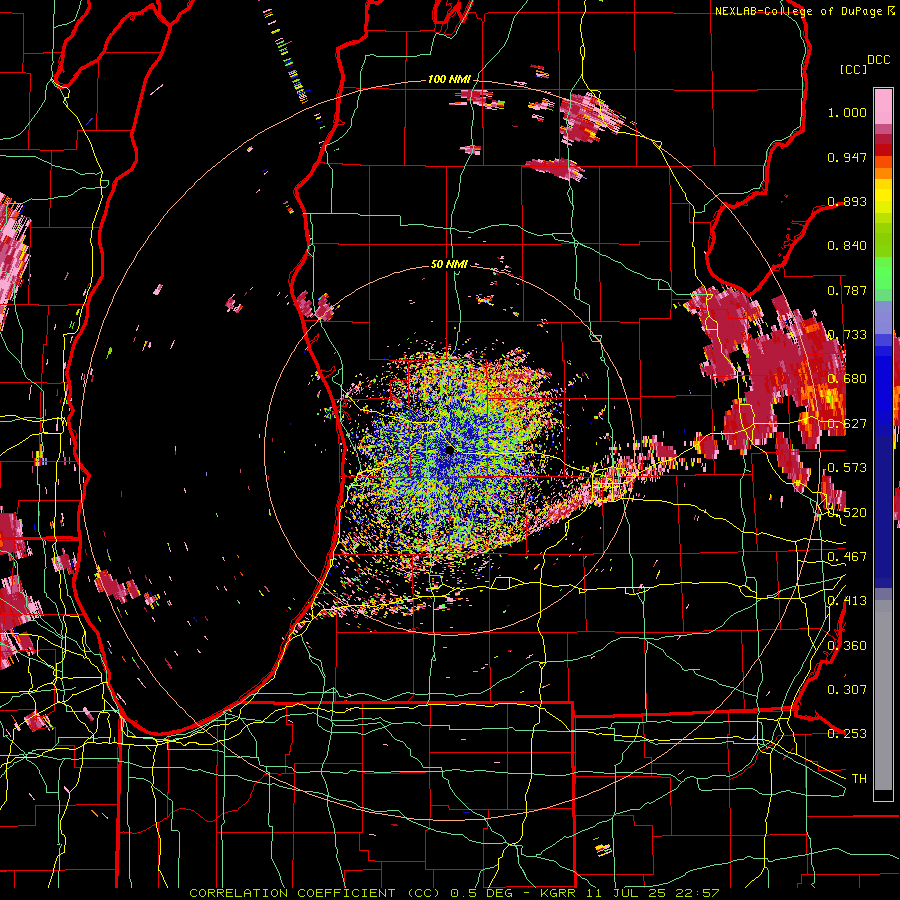Click the 0.733 scale value
The height and width of the screenshot is (900, 900).
pyautogui.click(x=847, y=335)
